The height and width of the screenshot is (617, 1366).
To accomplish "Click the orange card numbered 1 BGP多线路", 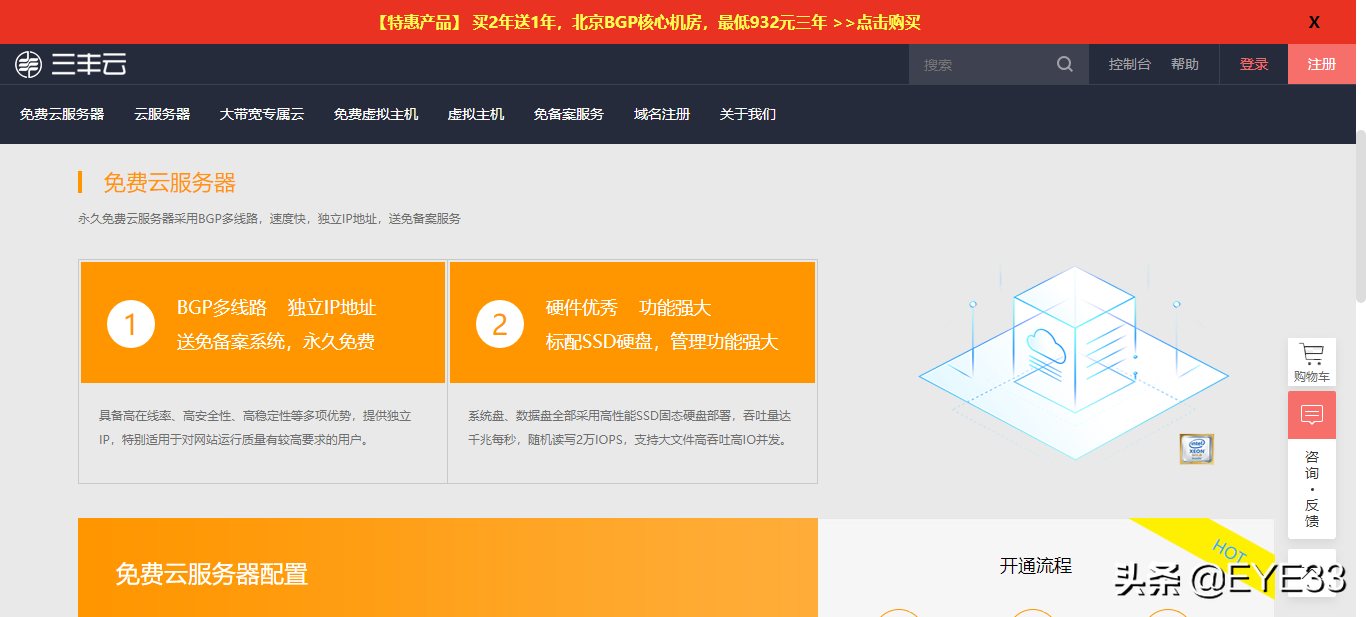I will tap(263, 323).
